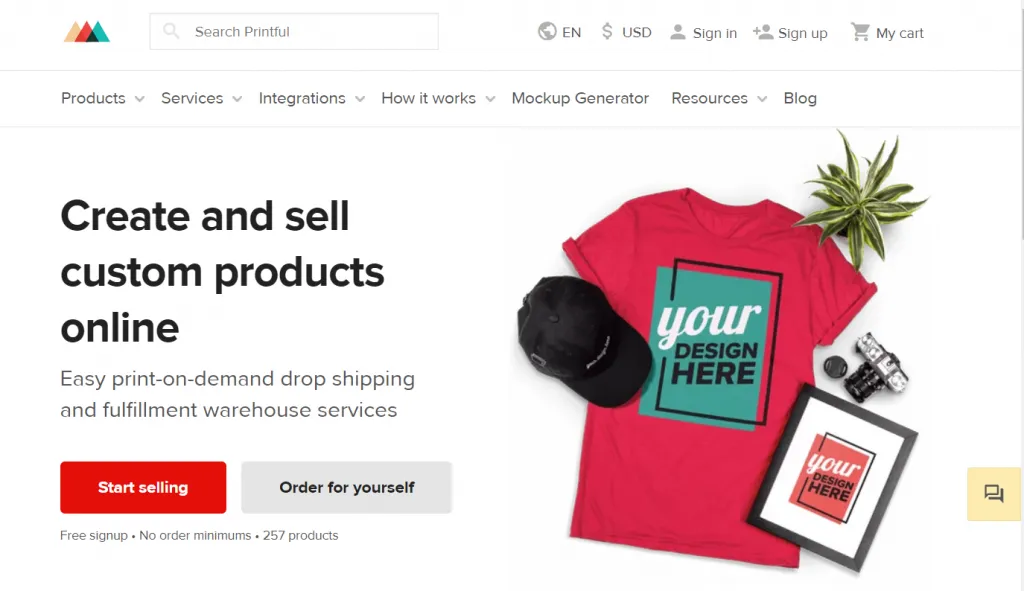Image resolution: width=1024 pixels, height=591 pixels.
Task: Open the shopping cart icon
Action: pyautogui.click(x=860, y=32)
